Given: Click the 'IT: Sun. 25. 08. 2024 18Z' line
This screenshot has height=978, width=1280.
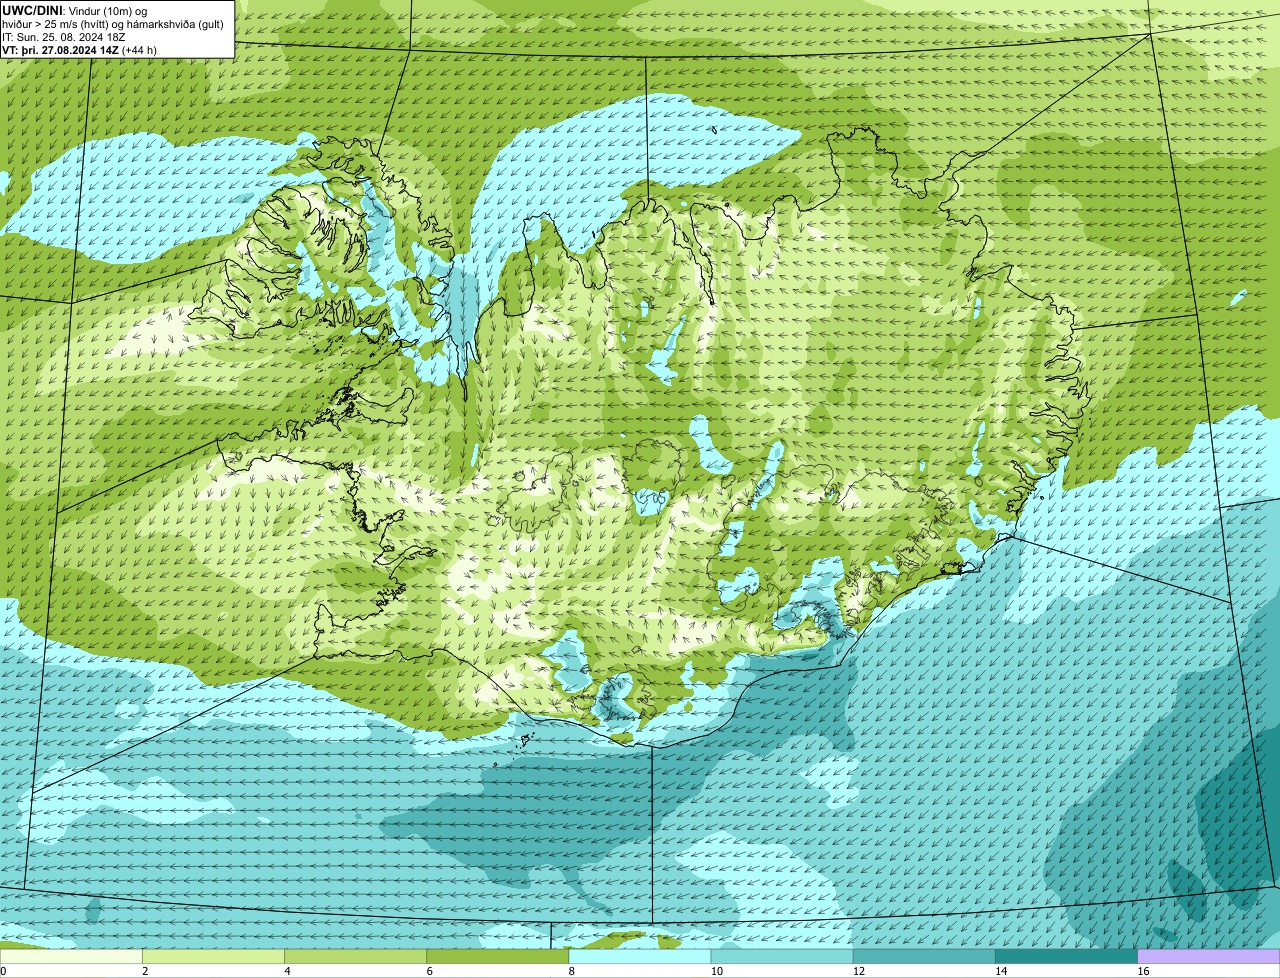Looking at the screenshot, I should click(64, 37).
